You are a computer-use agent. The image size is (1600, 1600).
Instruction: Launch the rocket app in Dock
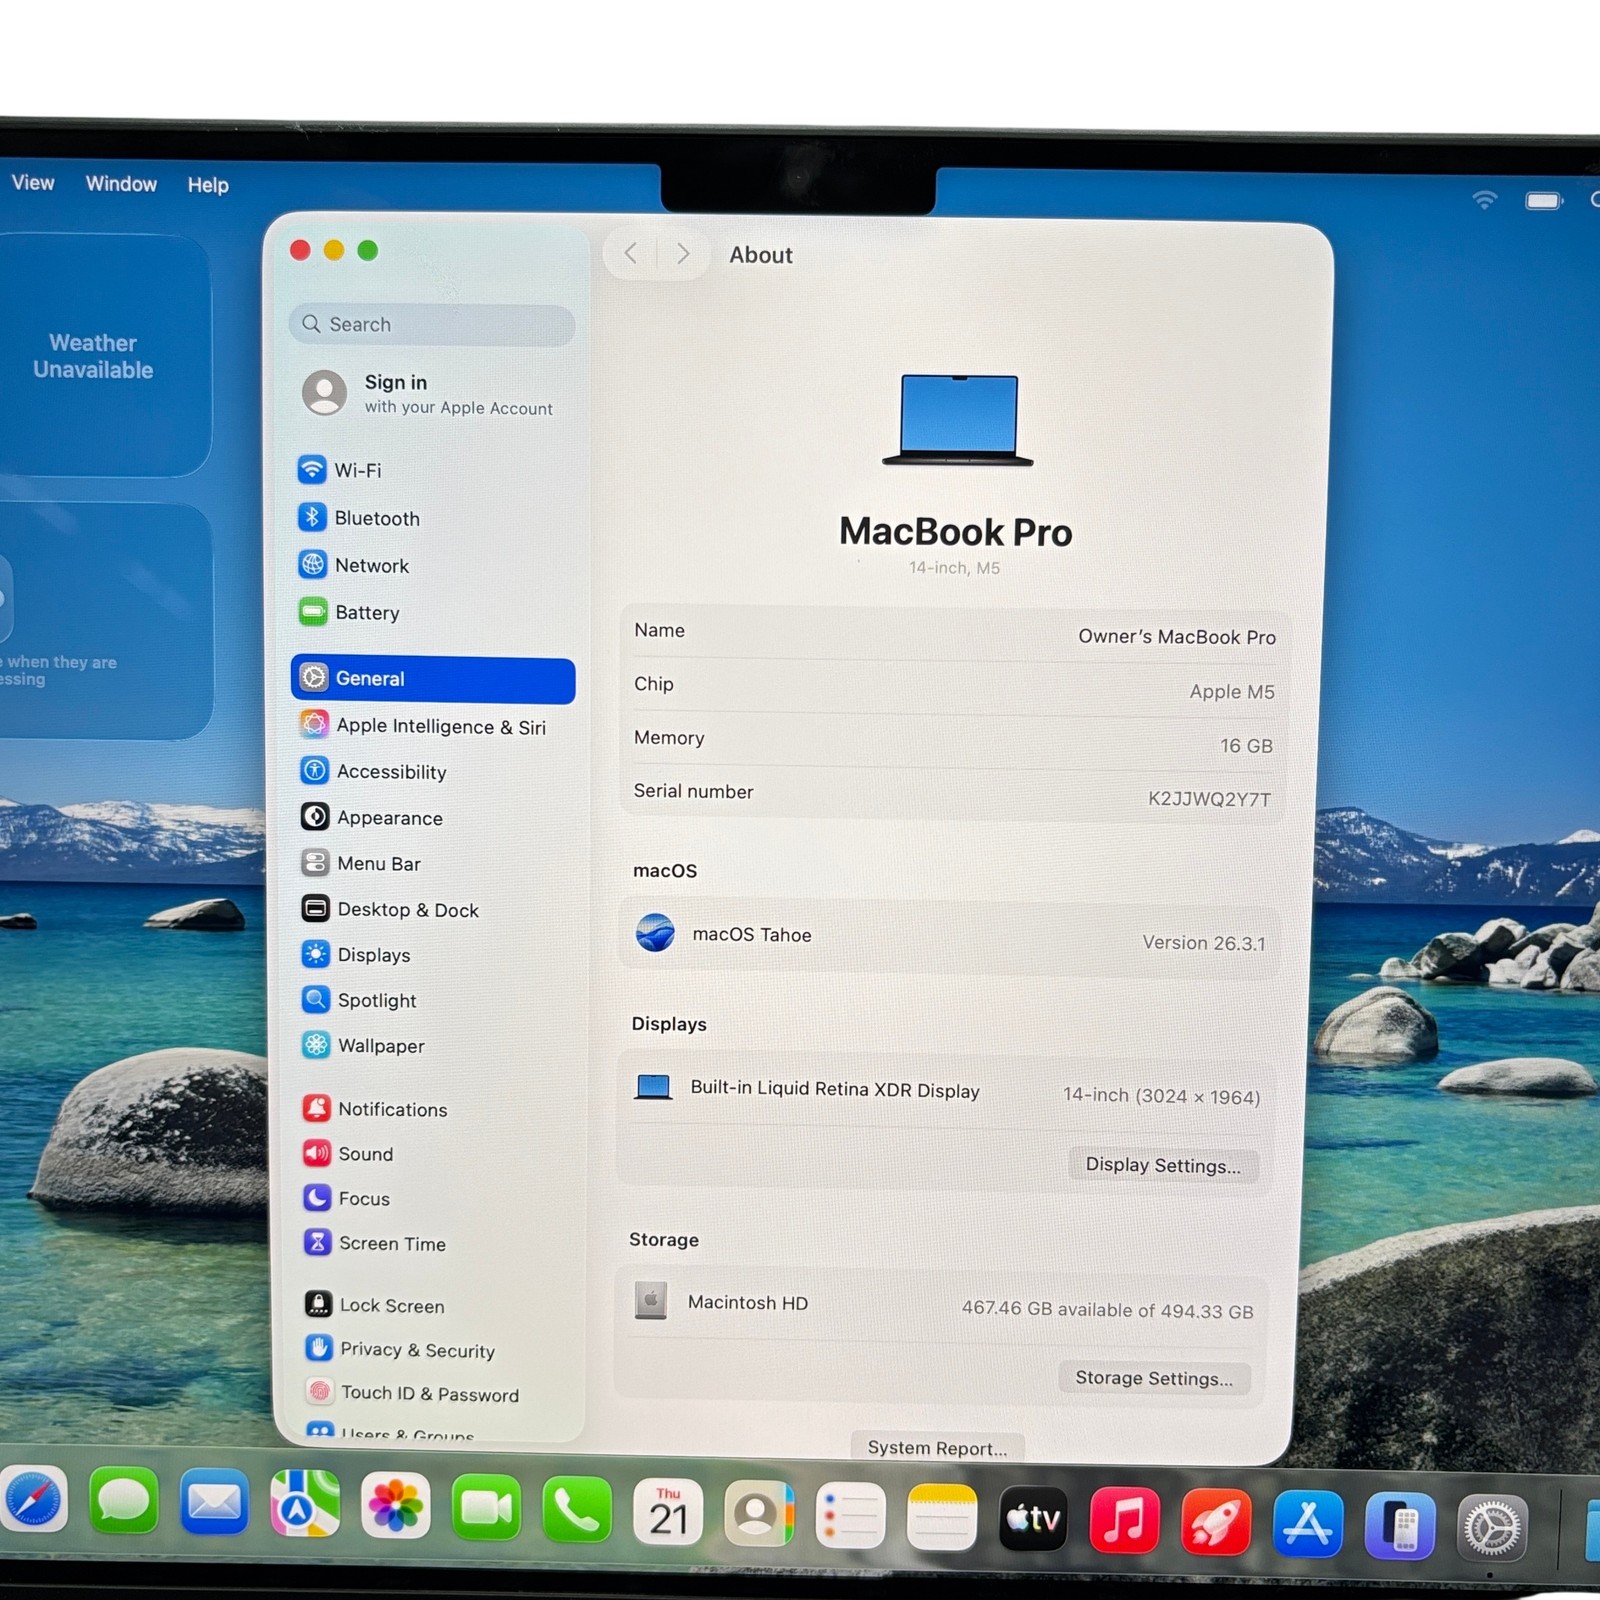point(1215,1523)
